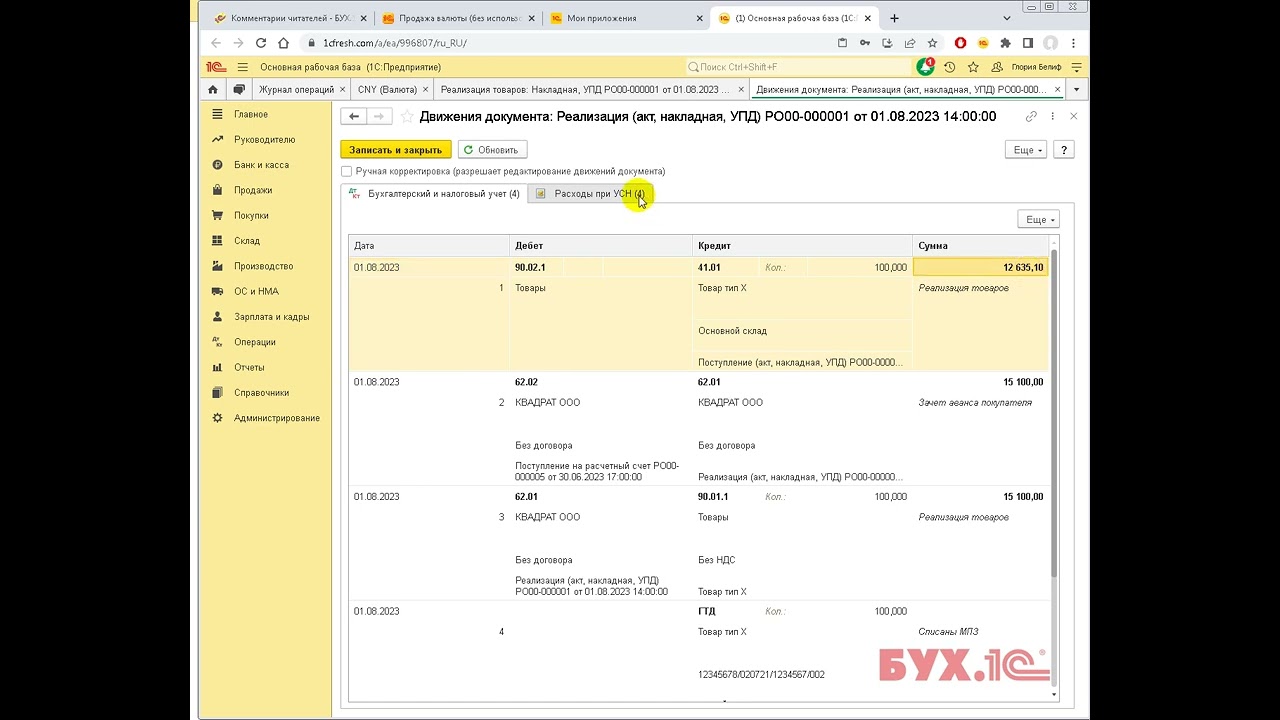1280x720 pixels.
Task: Sort by the Дебет column header
Action: [601, 245]
